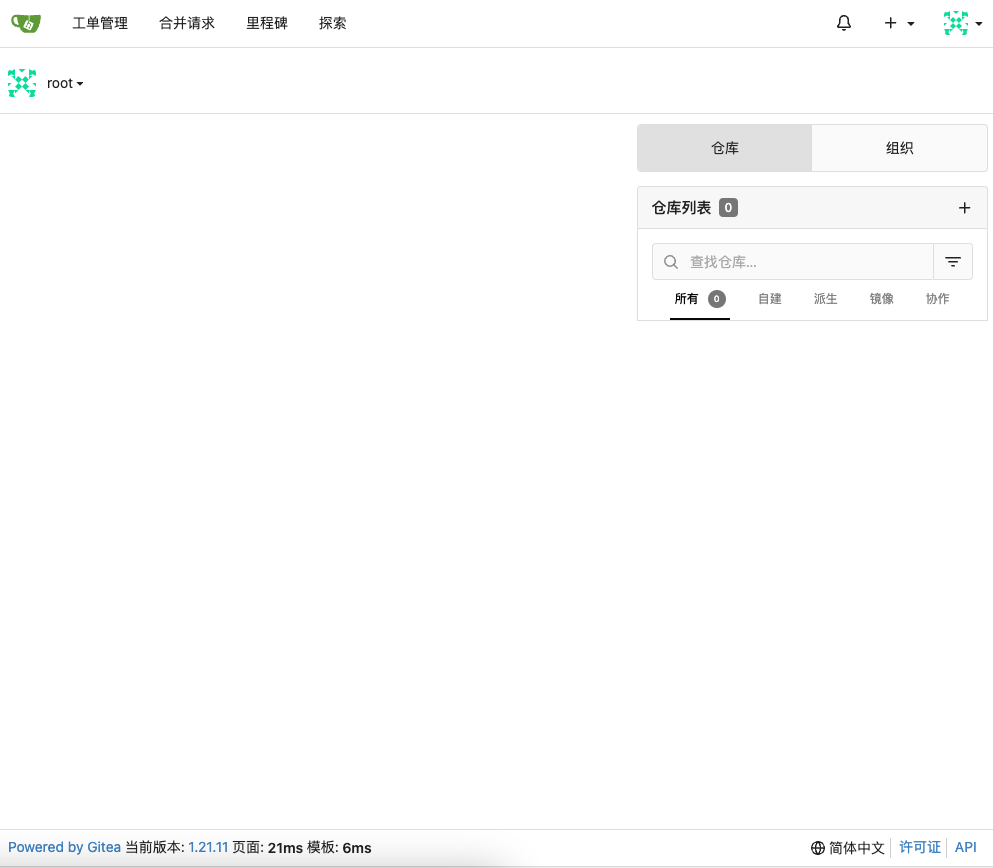Go to 合并请求 in top navigation
993x868 pixels.
[187, 23]
